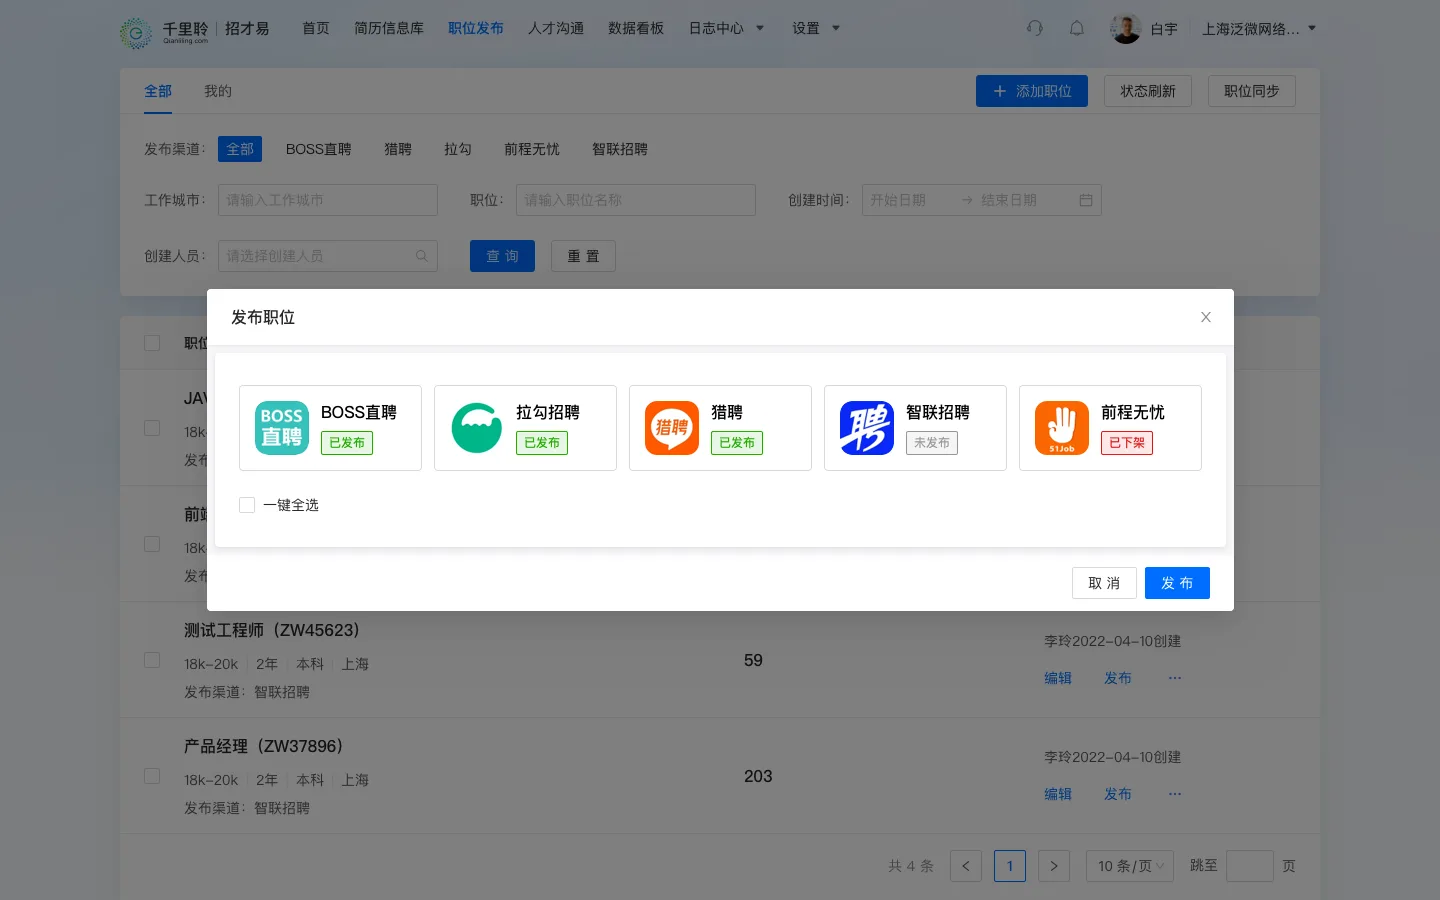The image size is (1440, 900).
Task: Click page number 1 in pagination
Action: coord(1010,866)
